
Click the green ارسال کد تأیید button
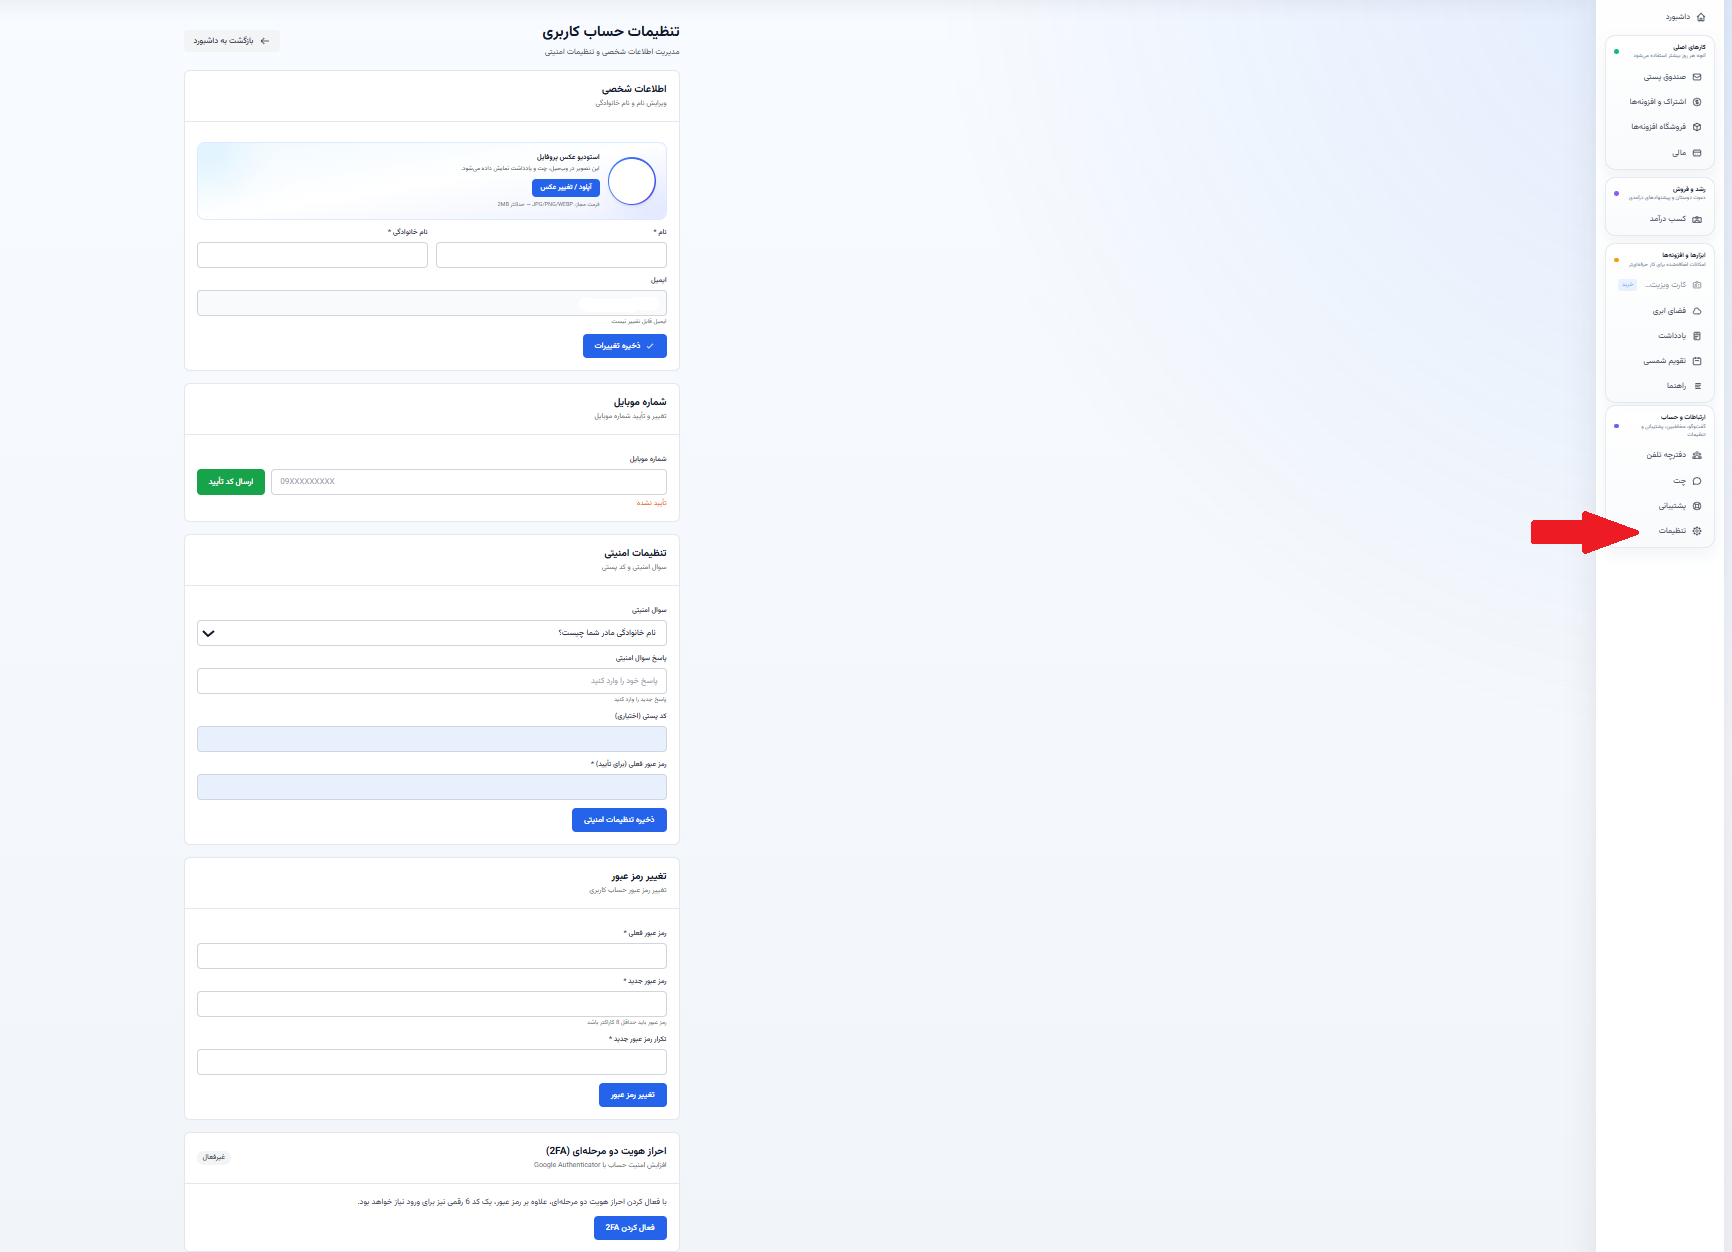click(x=231, y=482)
